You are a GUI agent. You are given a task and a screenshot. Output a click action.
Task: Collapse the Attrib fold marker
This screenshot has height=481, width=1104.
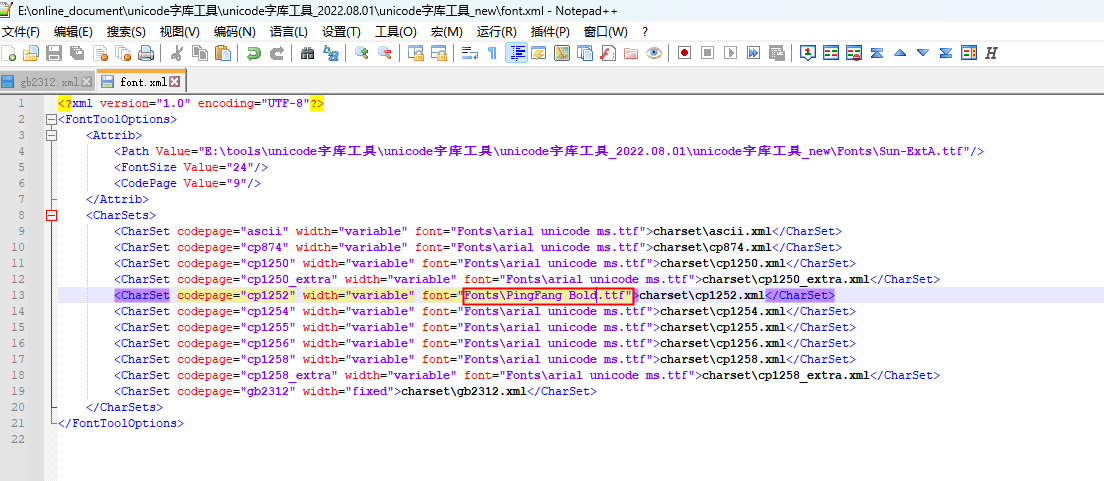[x=51, y=135]
